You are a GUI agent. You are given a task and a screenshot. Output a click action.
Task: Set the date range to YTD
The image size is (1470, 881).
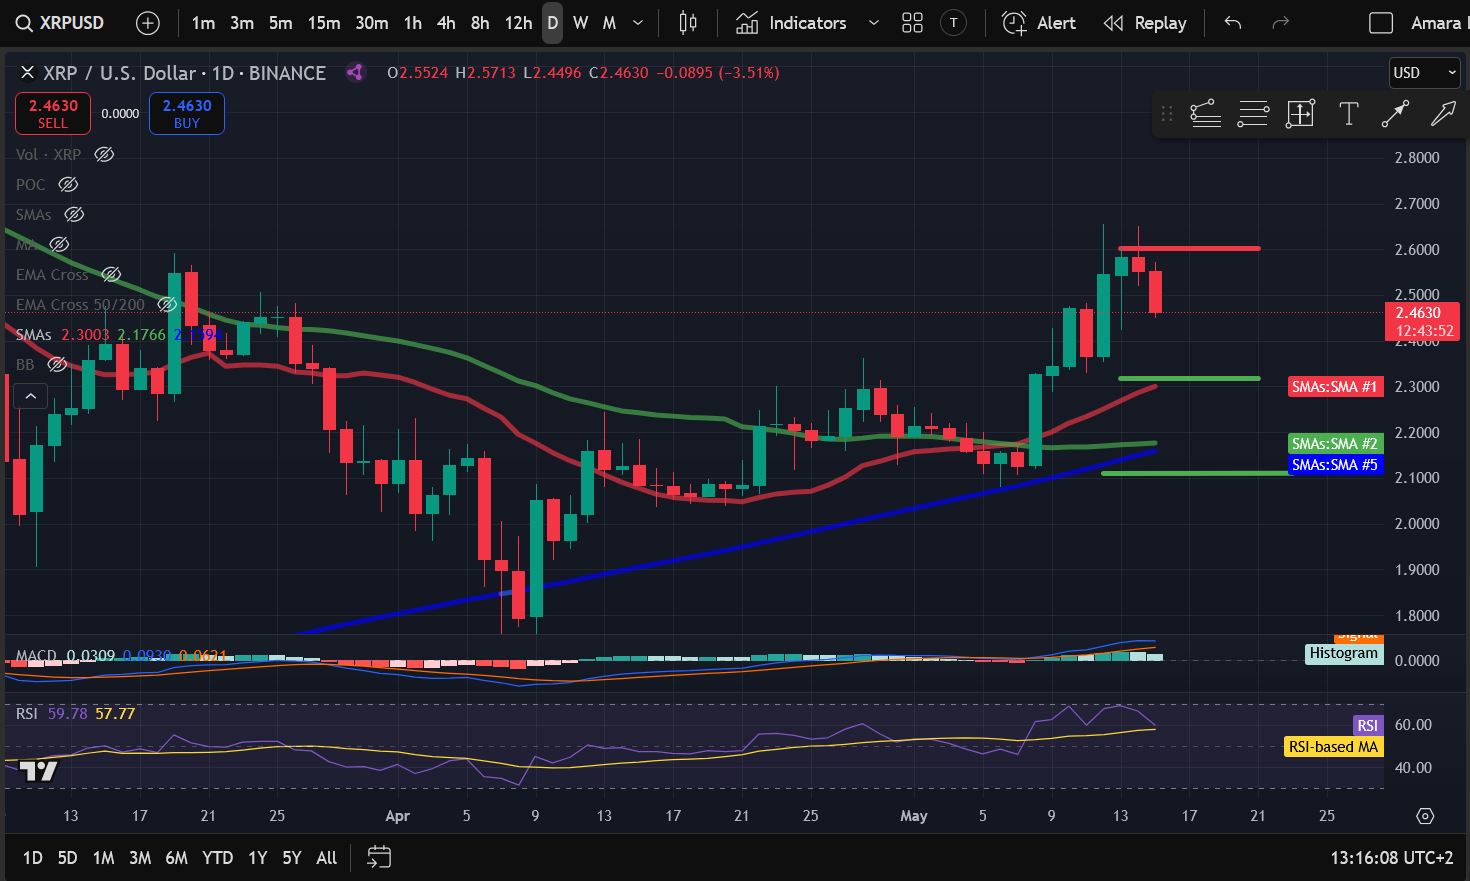(217, 858)
